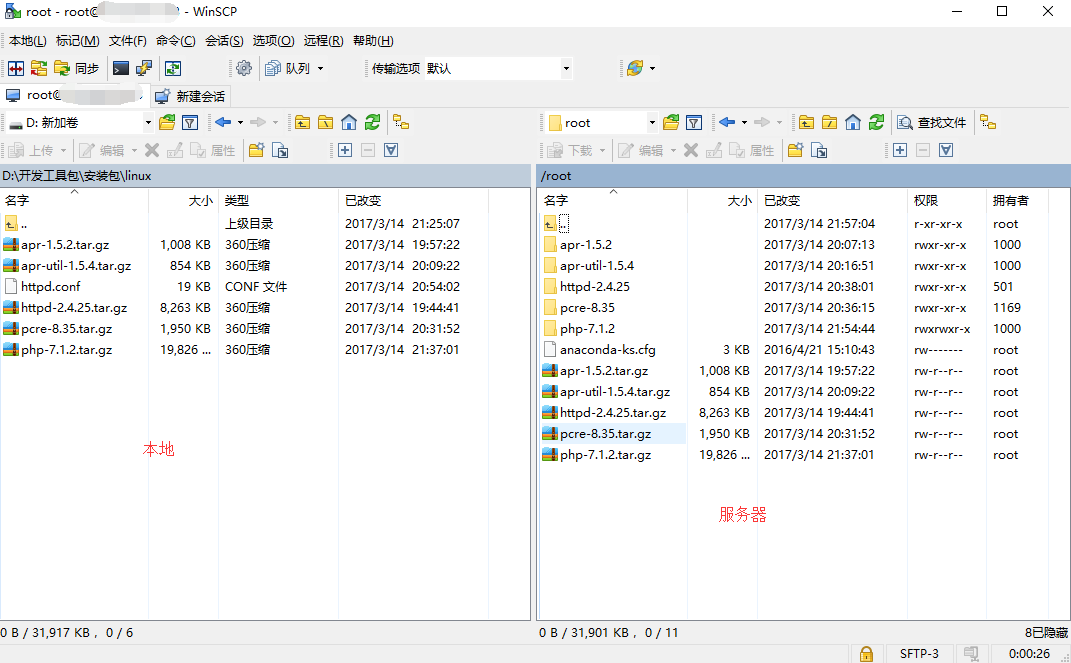Click remote panel filter icon
The height and width of the screenshot is (663, 1071).
(694, 123)
